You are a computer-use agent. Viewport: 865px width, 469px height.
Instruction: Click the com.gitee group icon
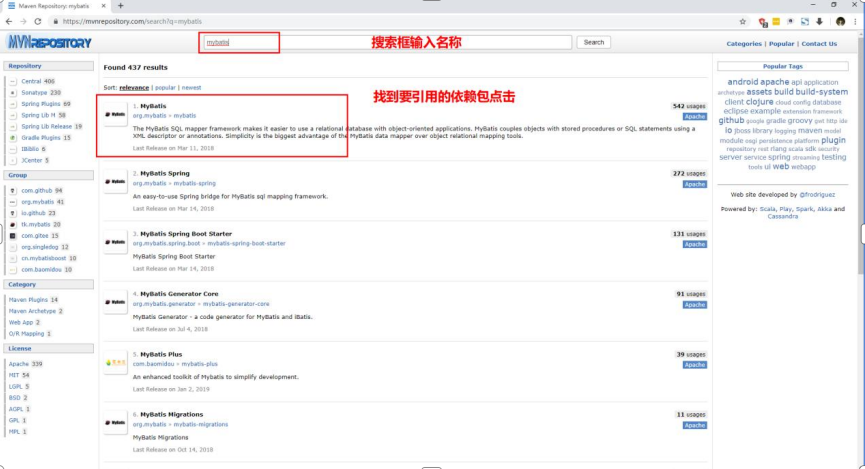[13, 236]
